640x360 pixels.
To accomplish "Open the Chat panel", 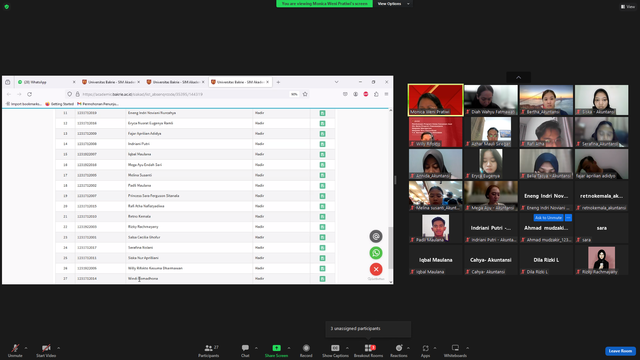I will coord(245,350).
